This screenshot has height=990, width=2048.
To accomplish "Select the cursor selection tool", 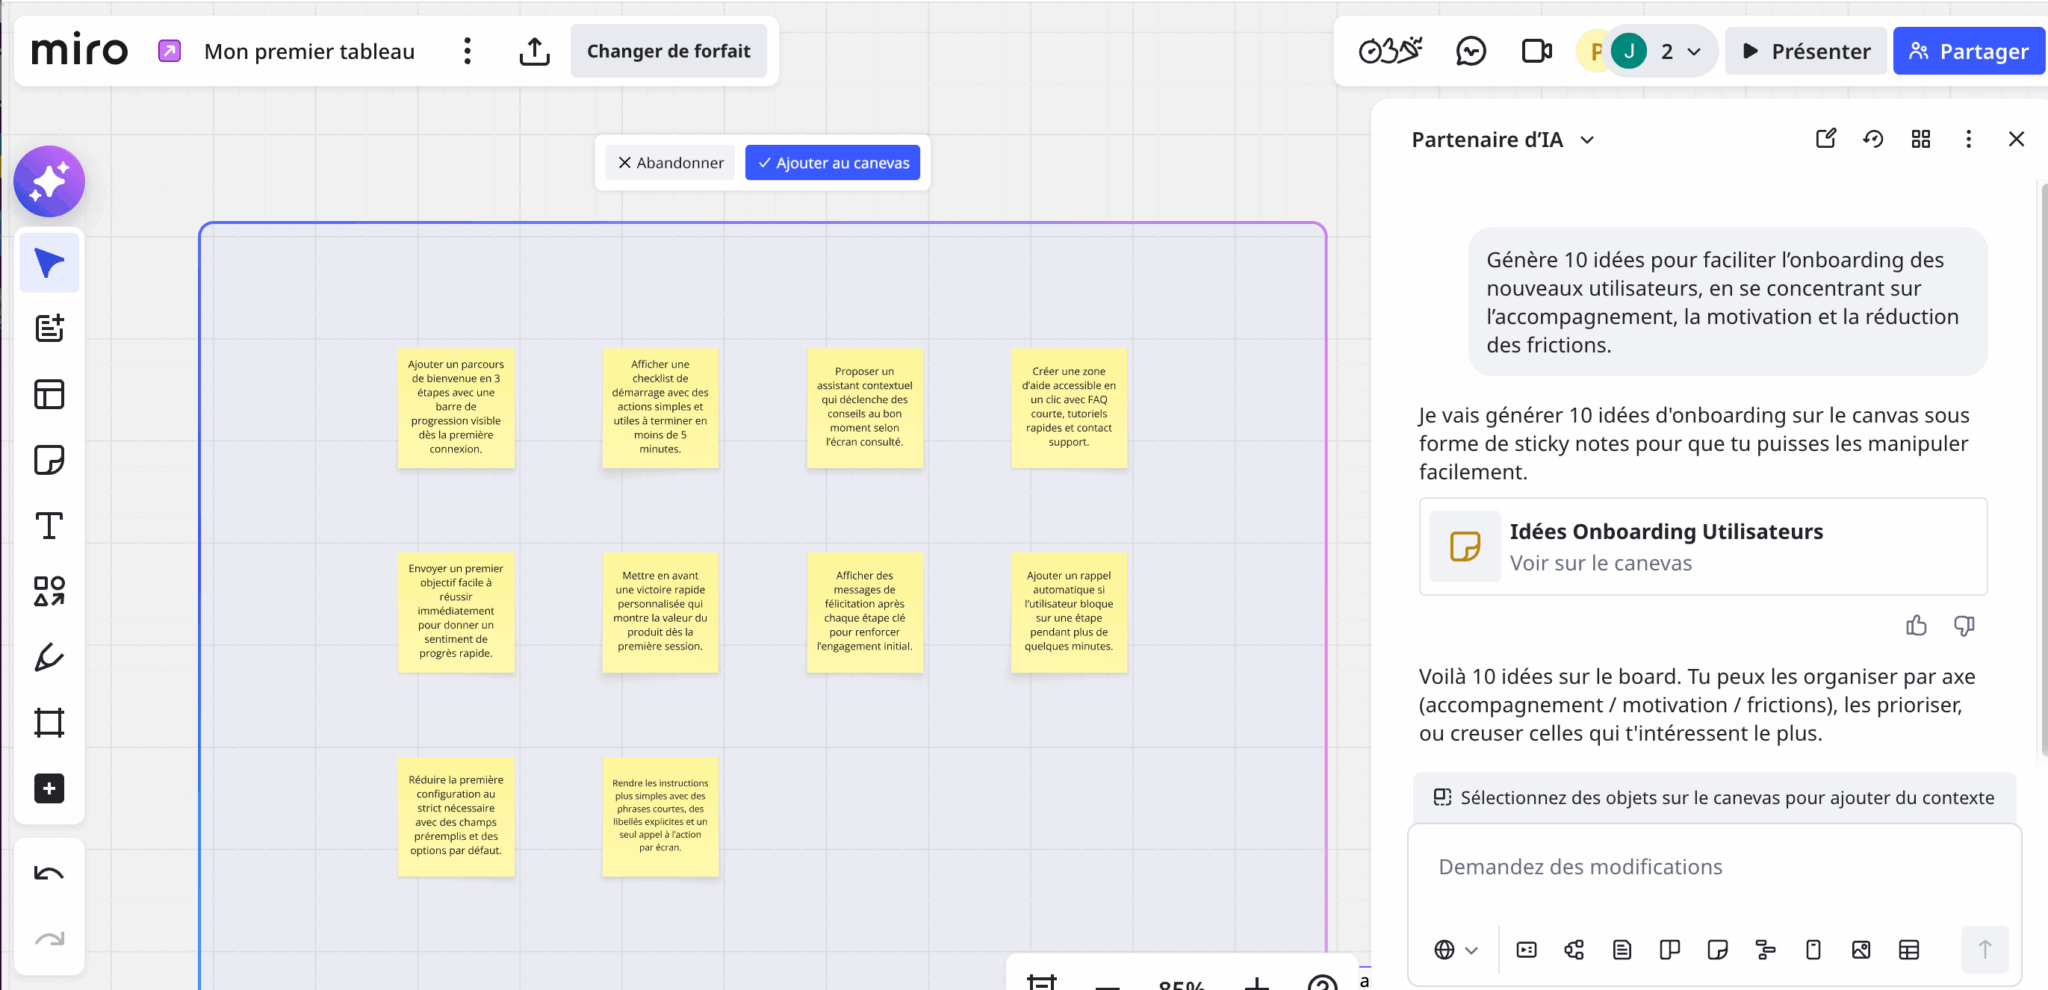I will click(x=49, y=263).
